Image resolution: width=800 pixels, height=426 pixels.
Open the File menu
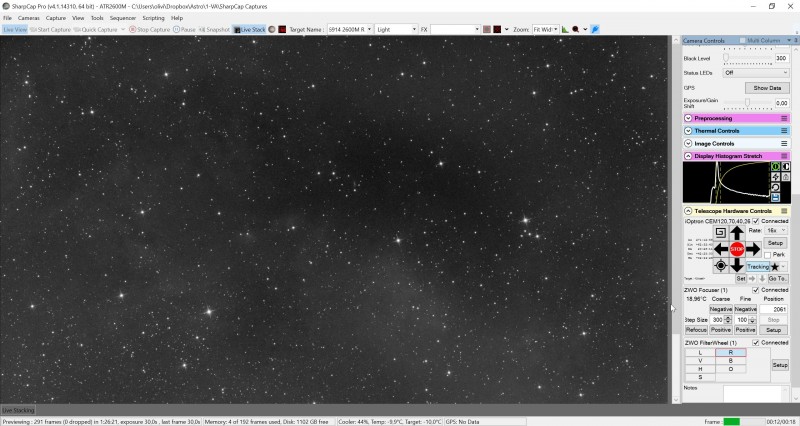(x=7, y=18)
